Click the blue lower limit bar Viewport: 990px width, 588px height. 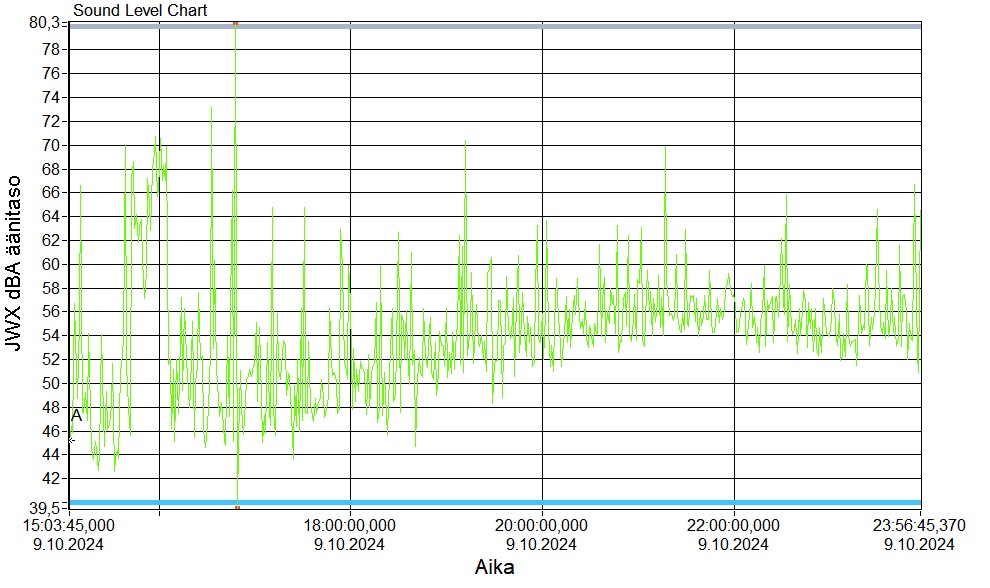(495, 503)
